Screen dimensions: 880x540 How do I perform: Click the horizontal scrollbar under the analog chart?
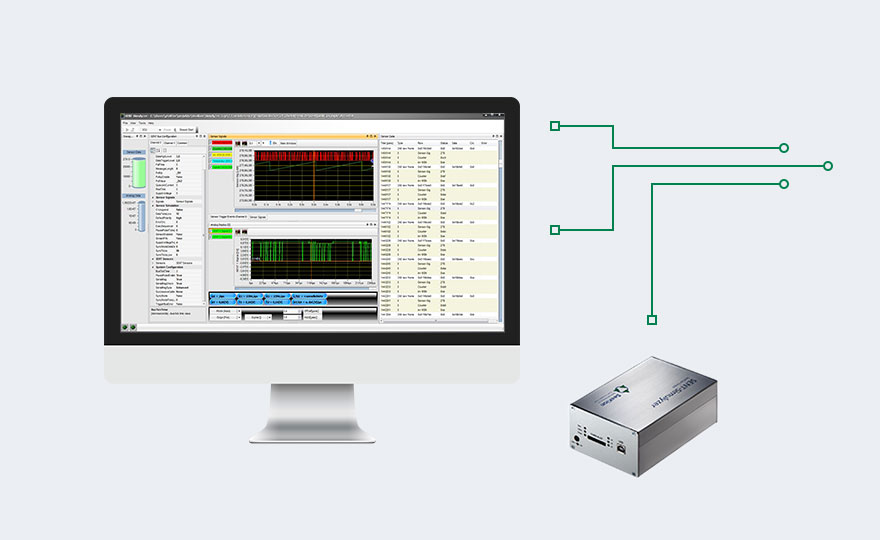tap(306, 288)
